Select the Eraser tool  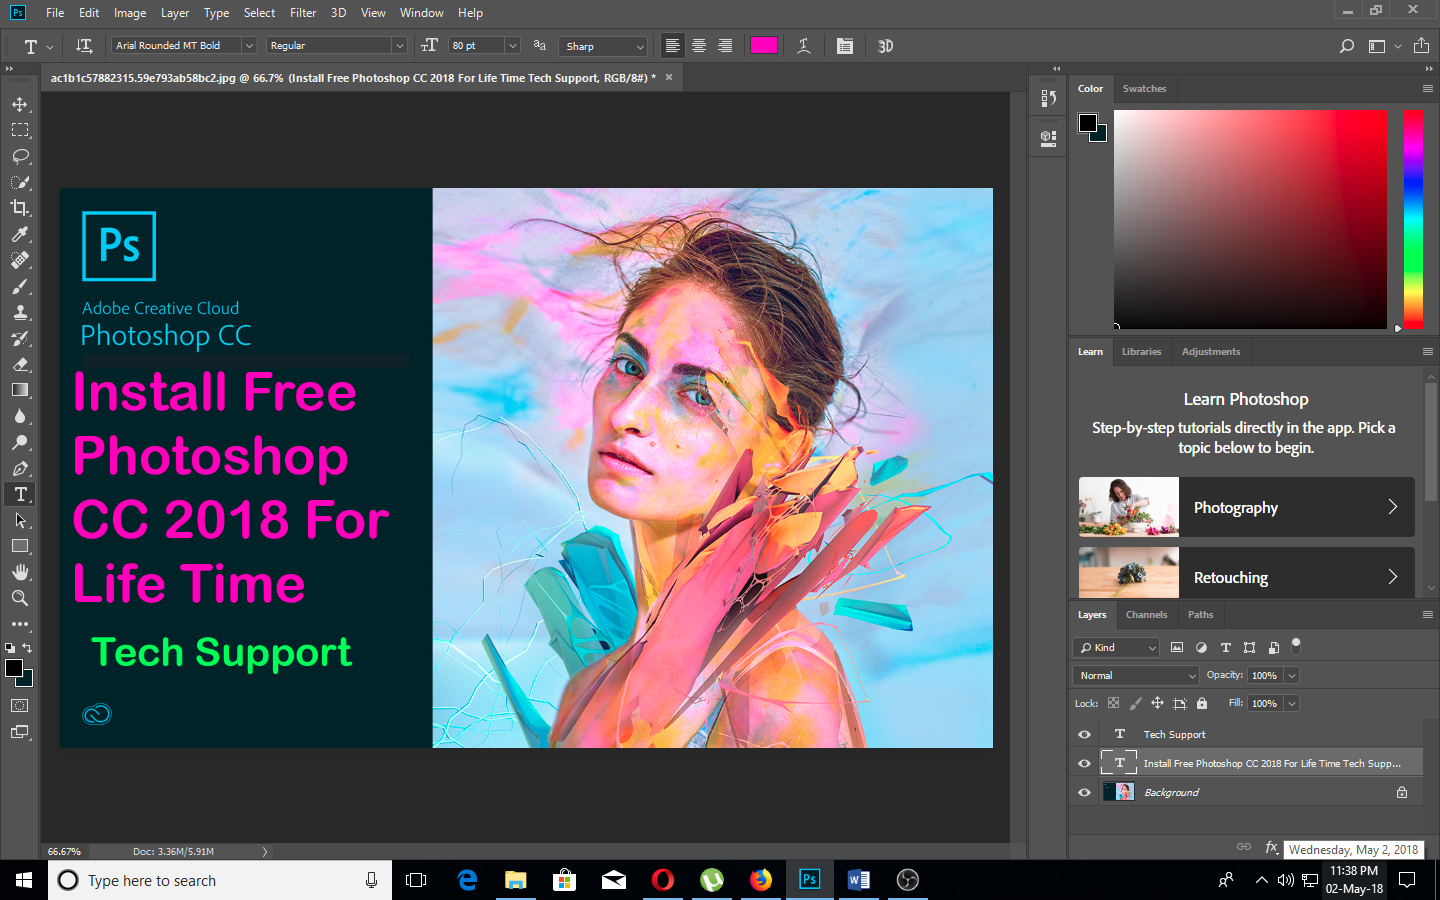pos(20,364)
